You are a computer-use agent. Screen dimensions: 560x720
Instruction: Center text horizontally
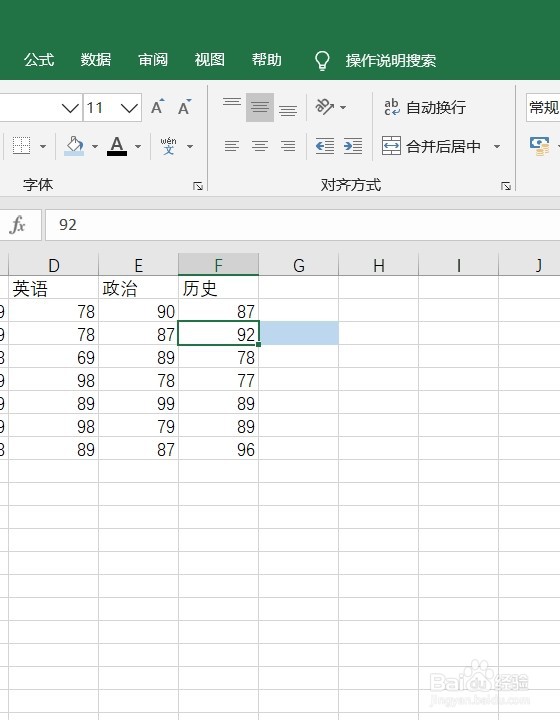pos(260,146)
